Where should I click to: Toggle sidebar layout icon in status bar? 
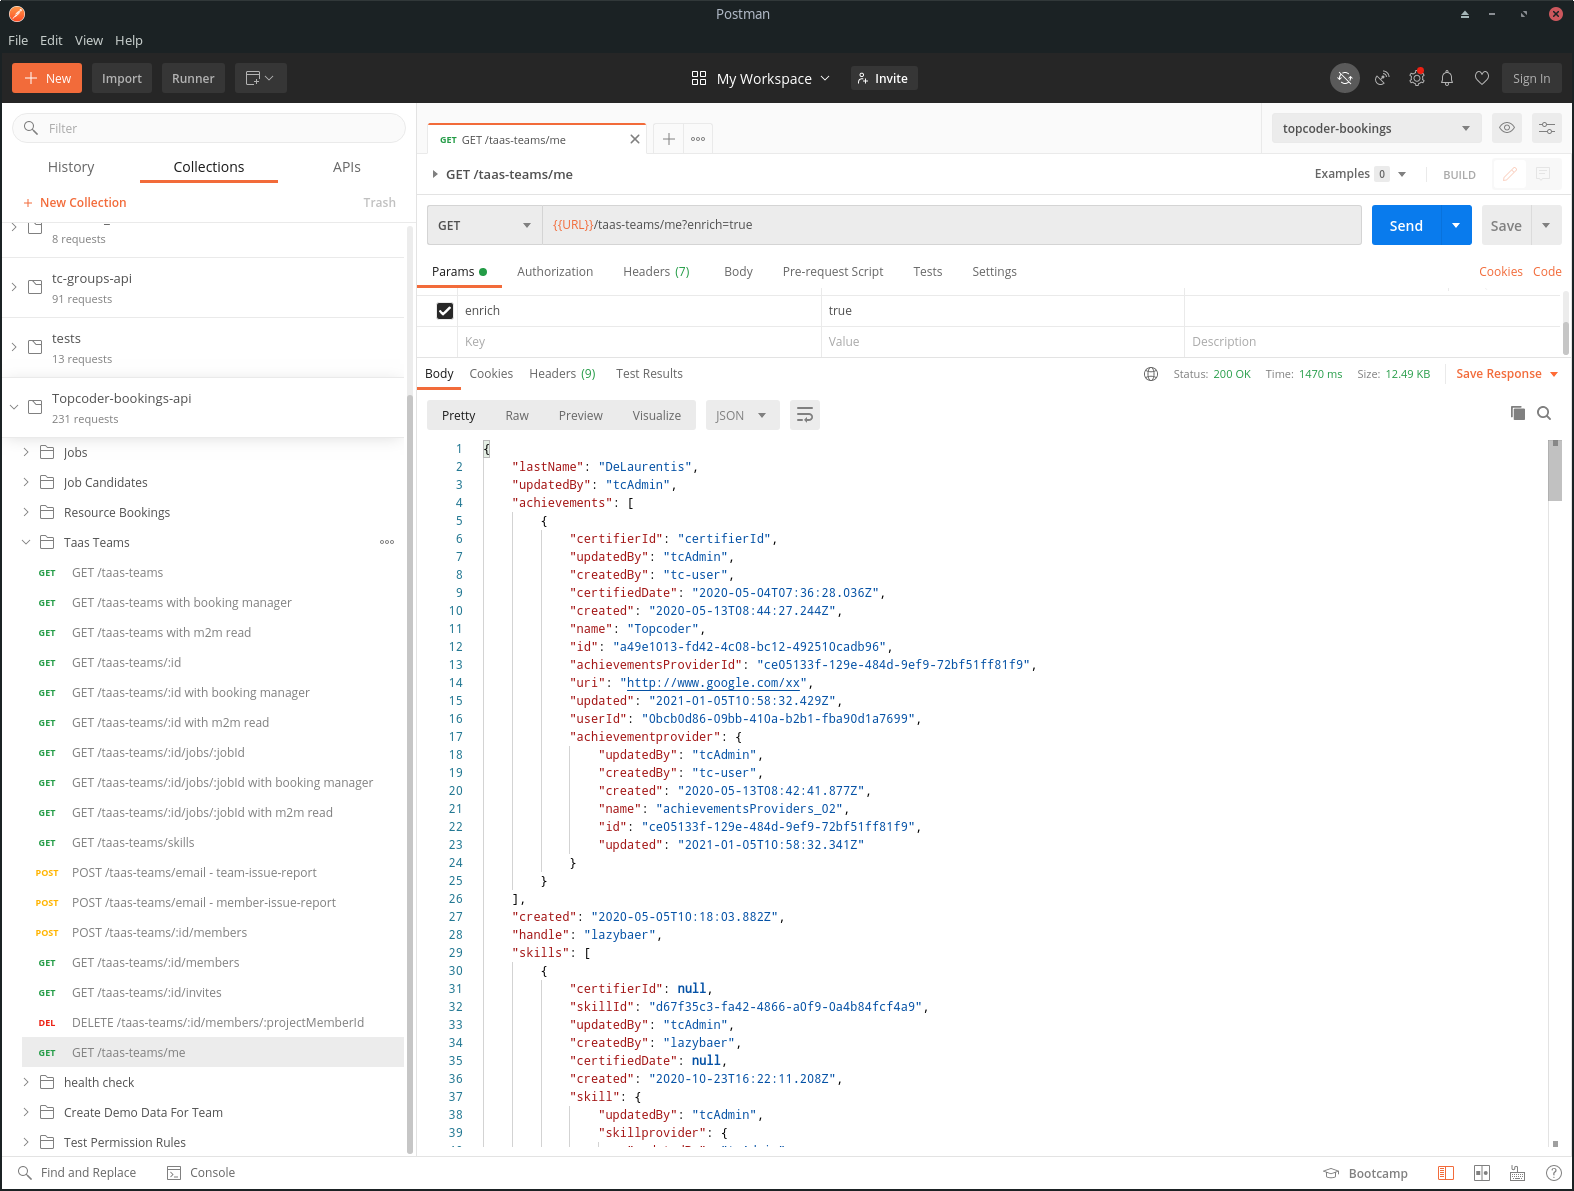1446,1173
